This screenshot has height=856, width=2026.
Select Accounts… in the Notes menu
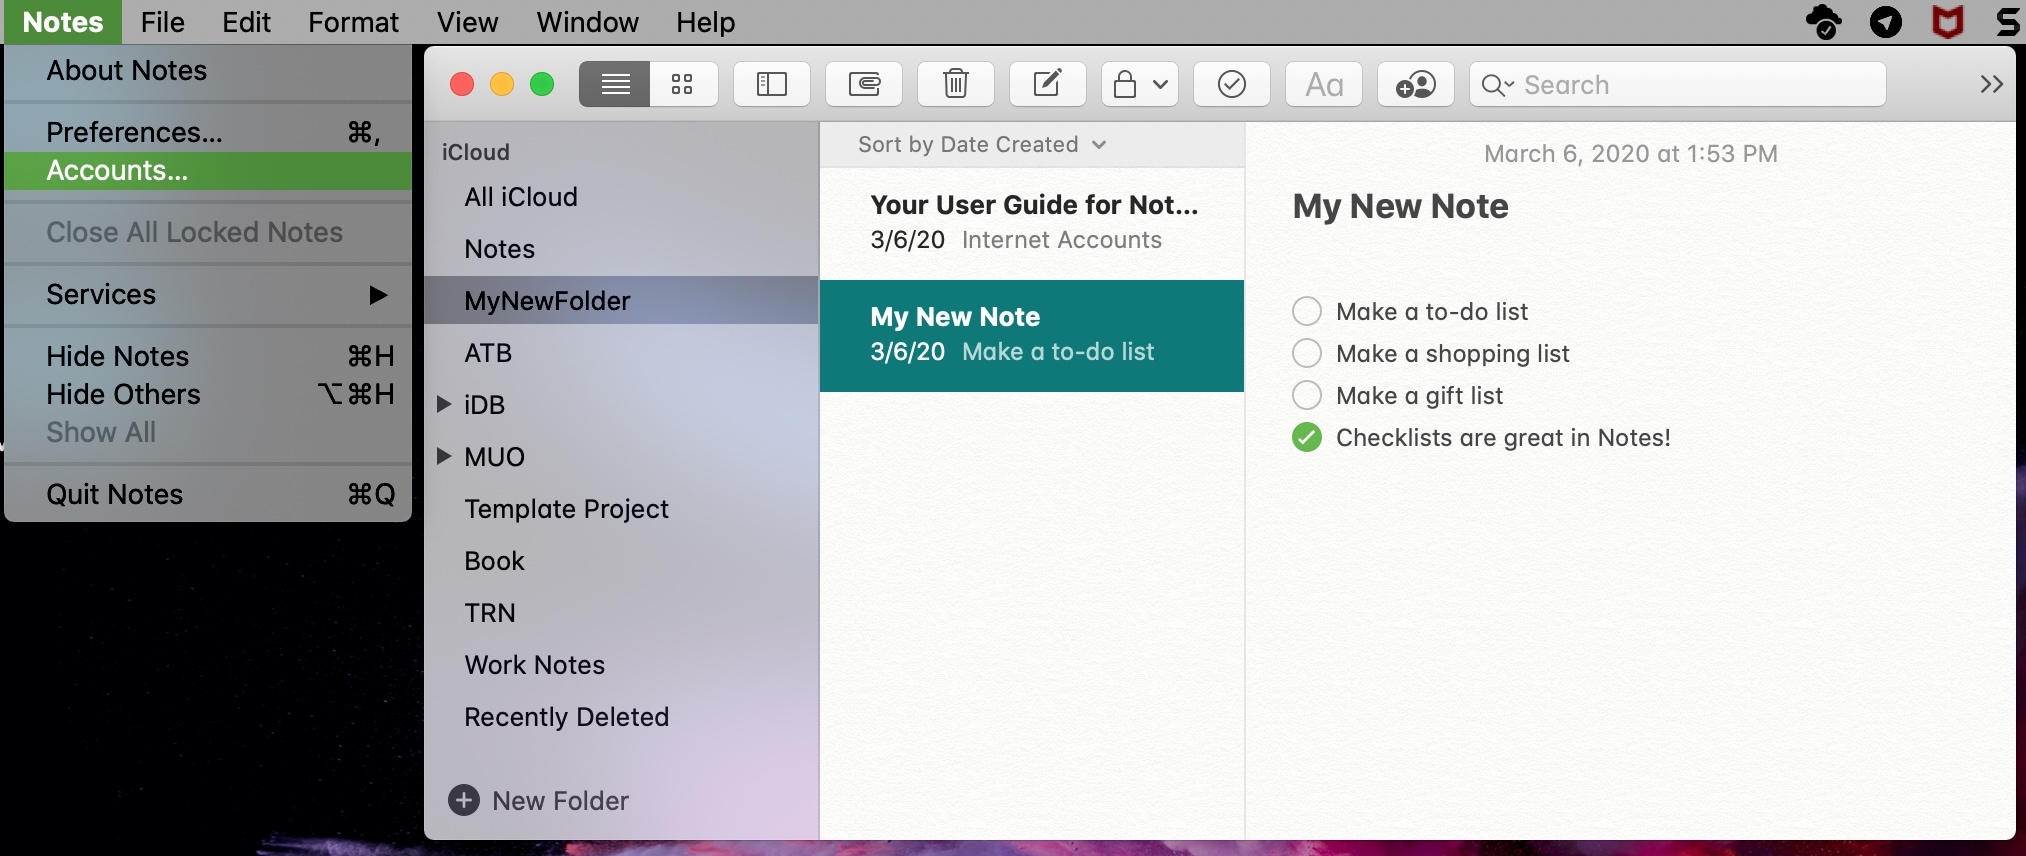[208, 170]
